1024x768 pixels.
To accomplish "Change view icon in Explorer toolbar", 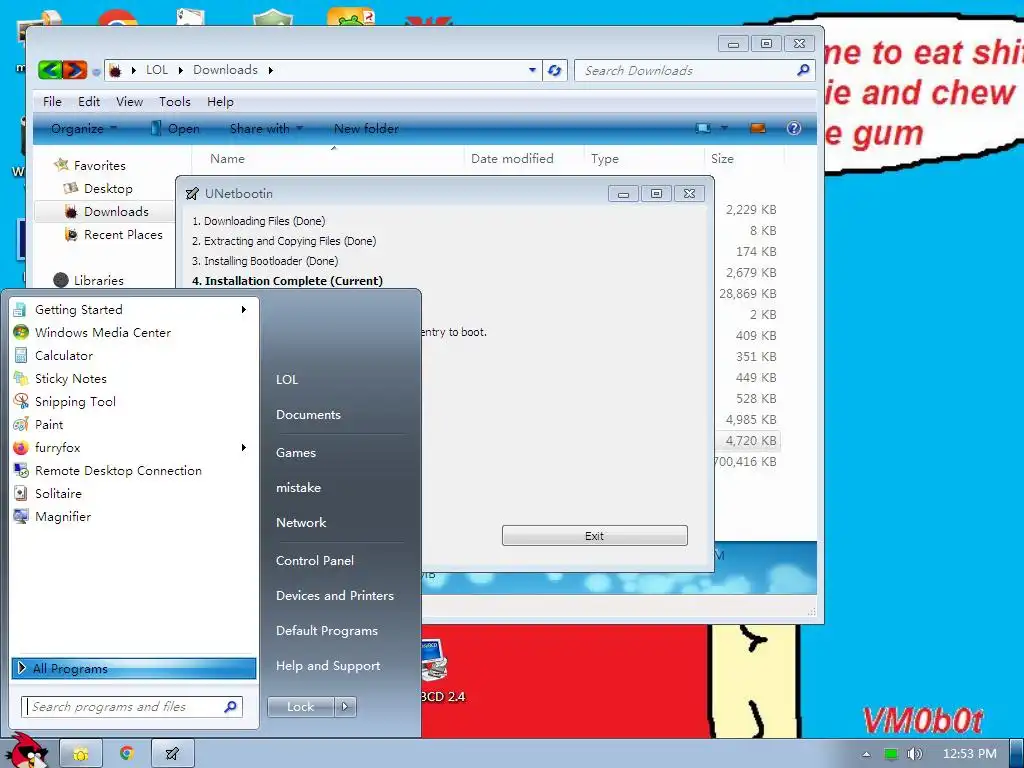I will 703,128.
